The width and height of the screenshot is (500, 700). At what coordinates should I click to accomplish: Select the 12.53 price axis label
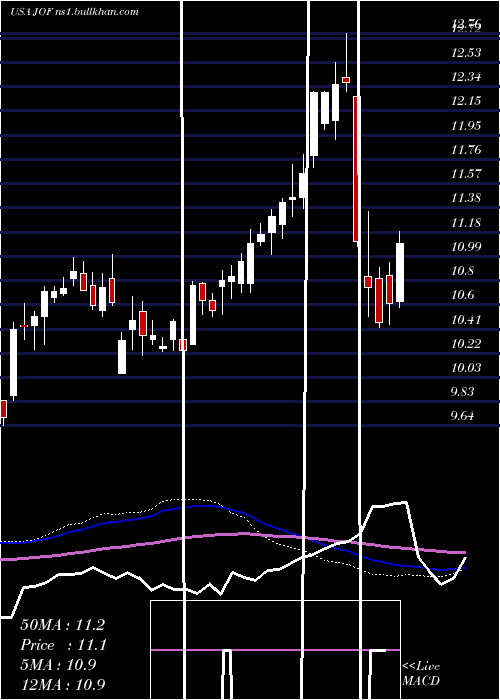466,53
